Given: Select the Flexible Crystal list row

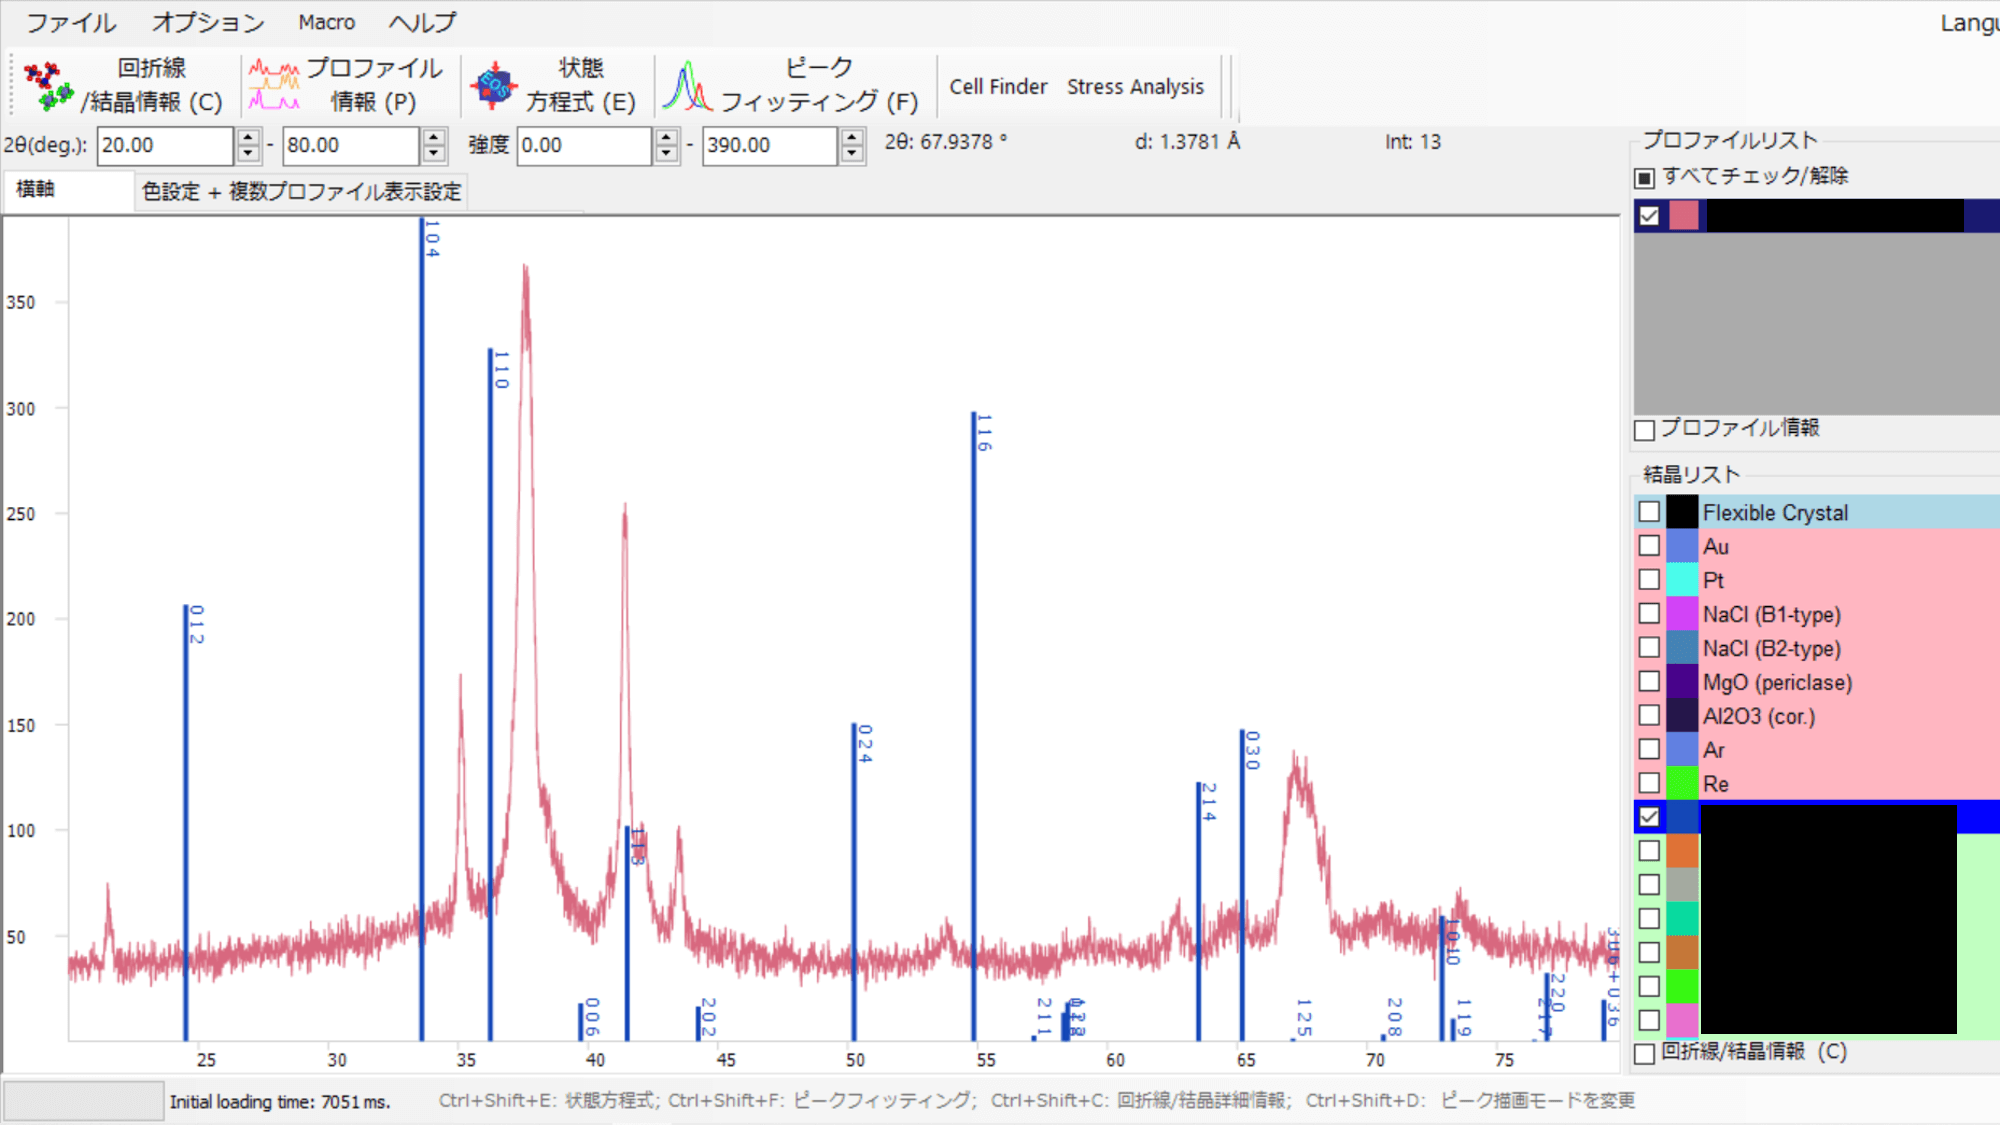Looking at the screenshot, I should click(1817, 512).
